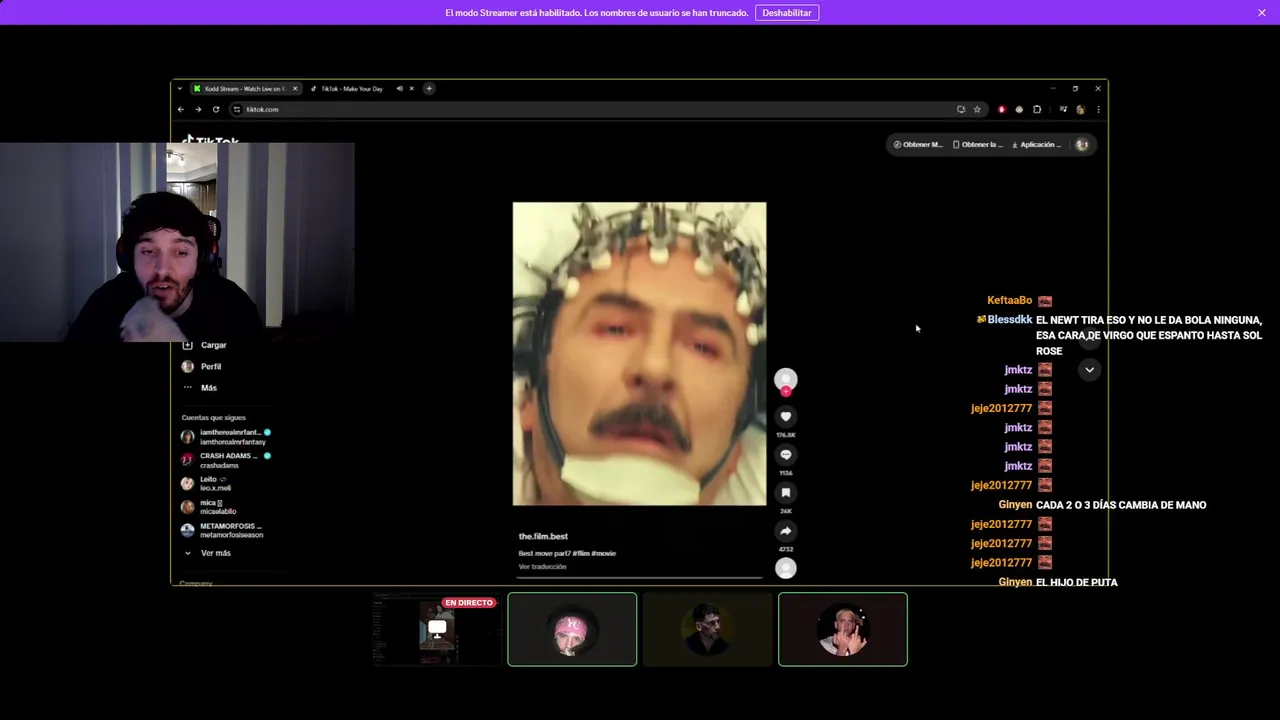This screenshot has height=720, width=1280.
Task: Select the pink-cap participant thumbnail
Action: 572,629
